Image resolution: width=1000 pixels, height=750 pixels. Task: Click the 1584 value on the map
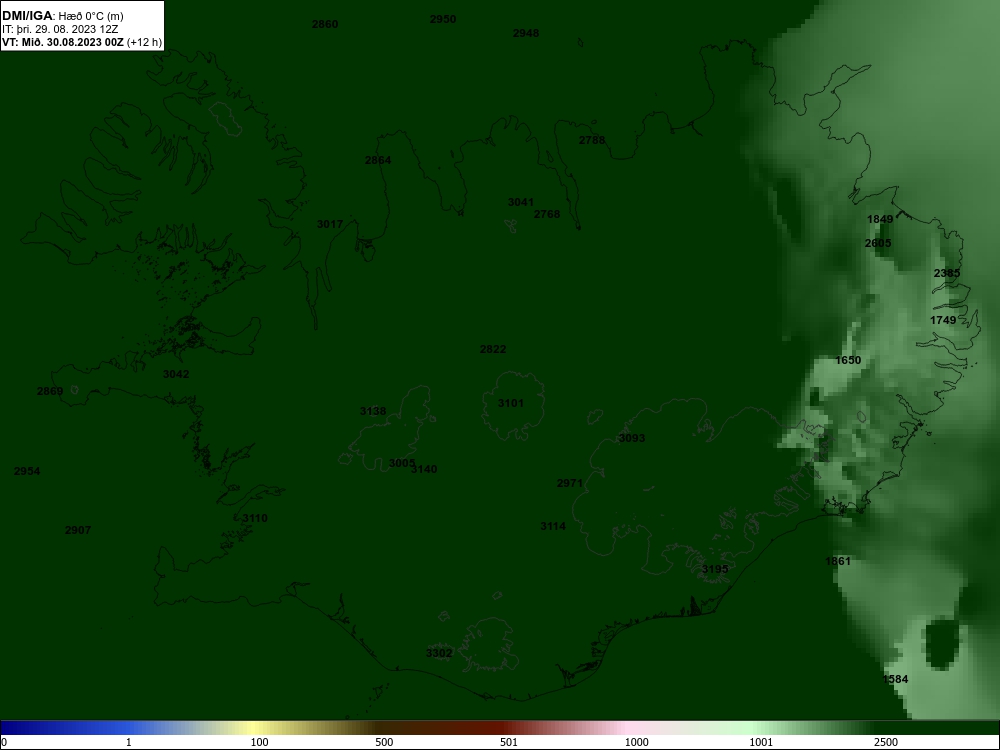click(x=895, y=679)
